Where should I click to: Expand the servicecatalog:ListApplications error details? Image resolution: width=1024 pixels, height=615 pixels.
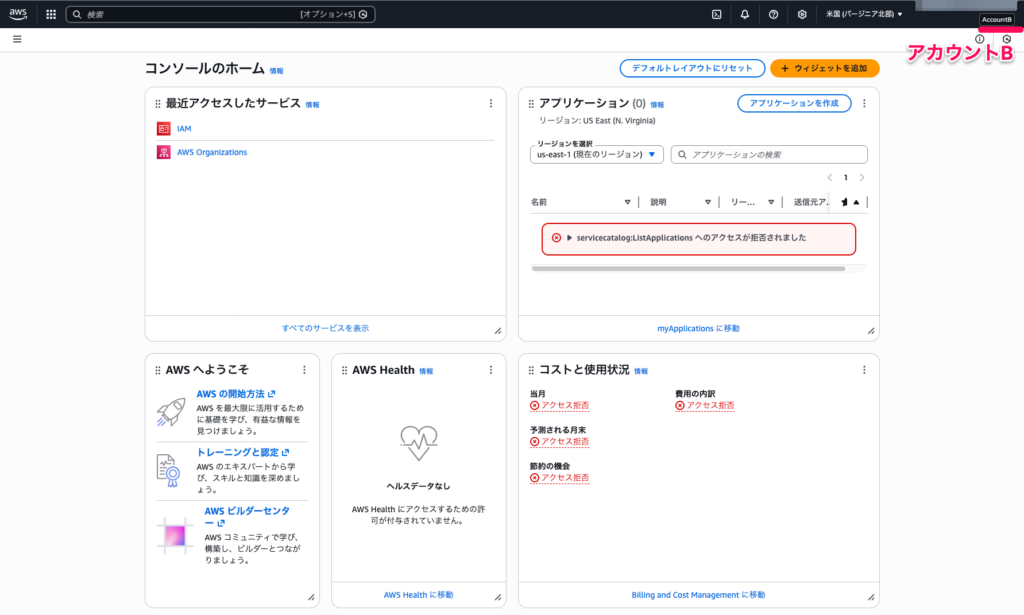point(569,238)
